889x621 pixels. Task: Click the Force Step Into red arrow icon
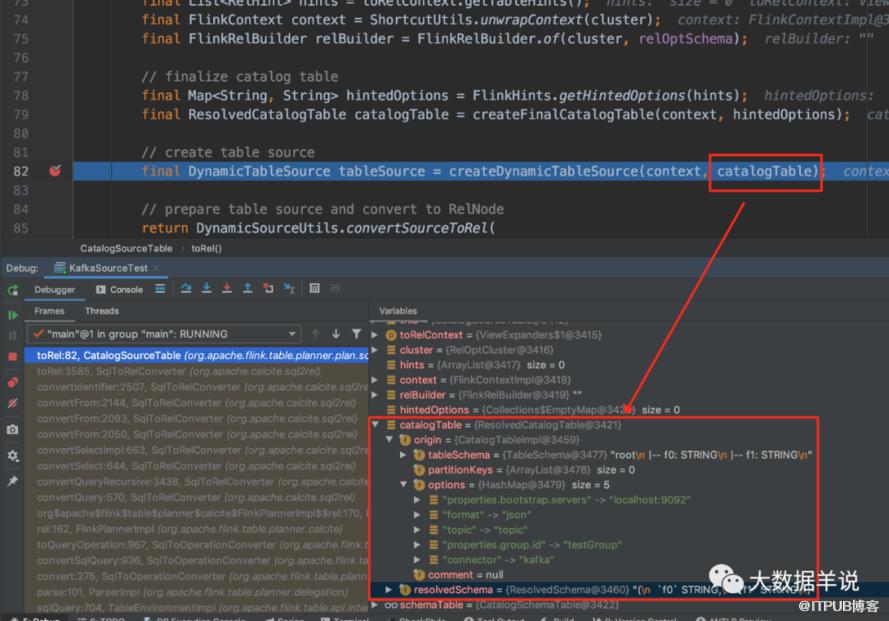(227, 289)
